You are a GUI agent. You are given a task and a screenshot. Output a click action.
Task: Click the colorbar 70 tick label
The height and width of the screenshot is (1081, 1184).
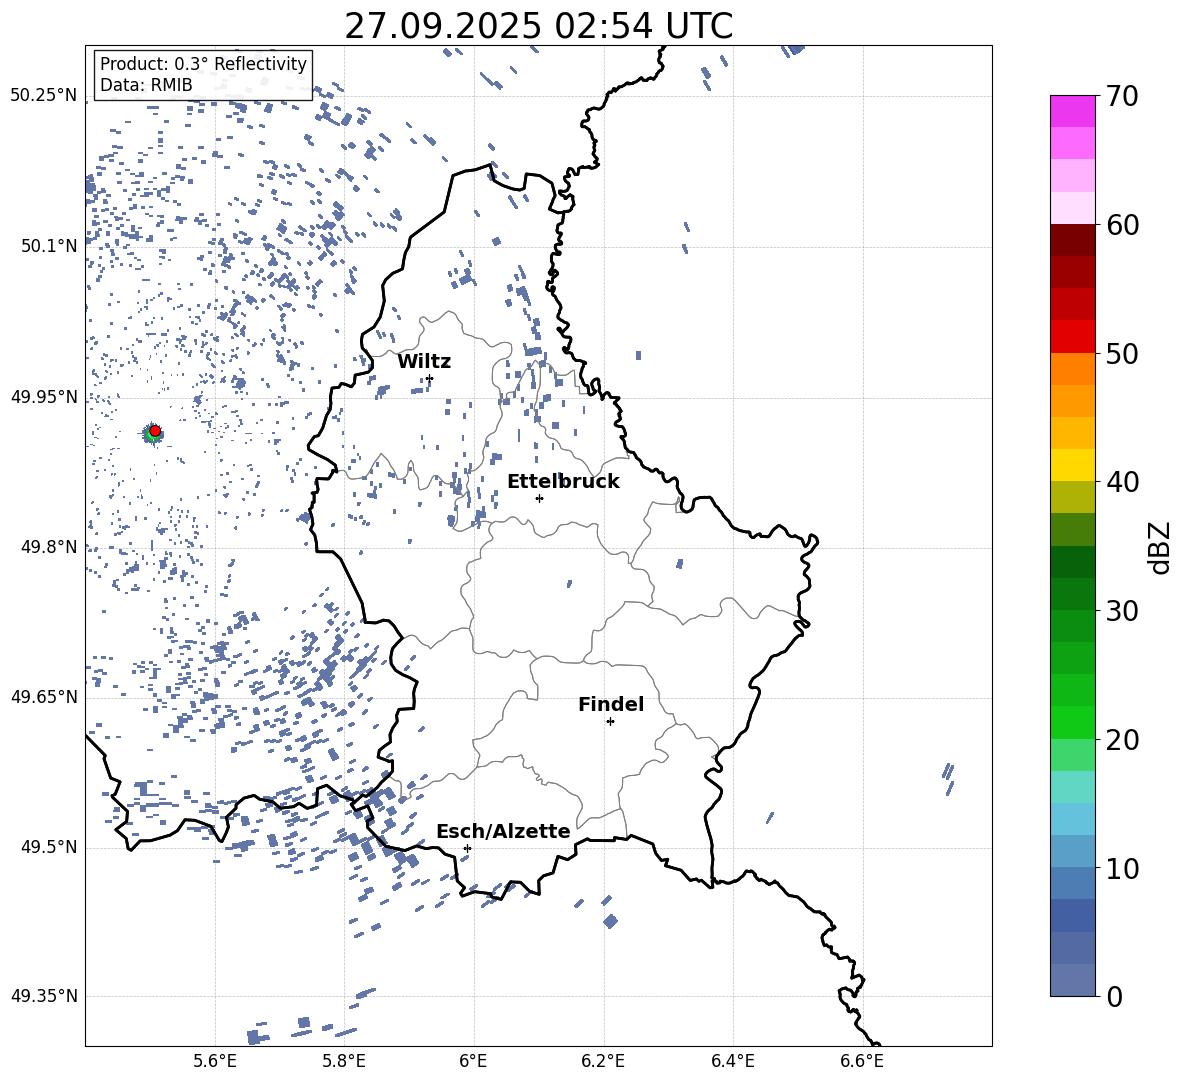1123,96
